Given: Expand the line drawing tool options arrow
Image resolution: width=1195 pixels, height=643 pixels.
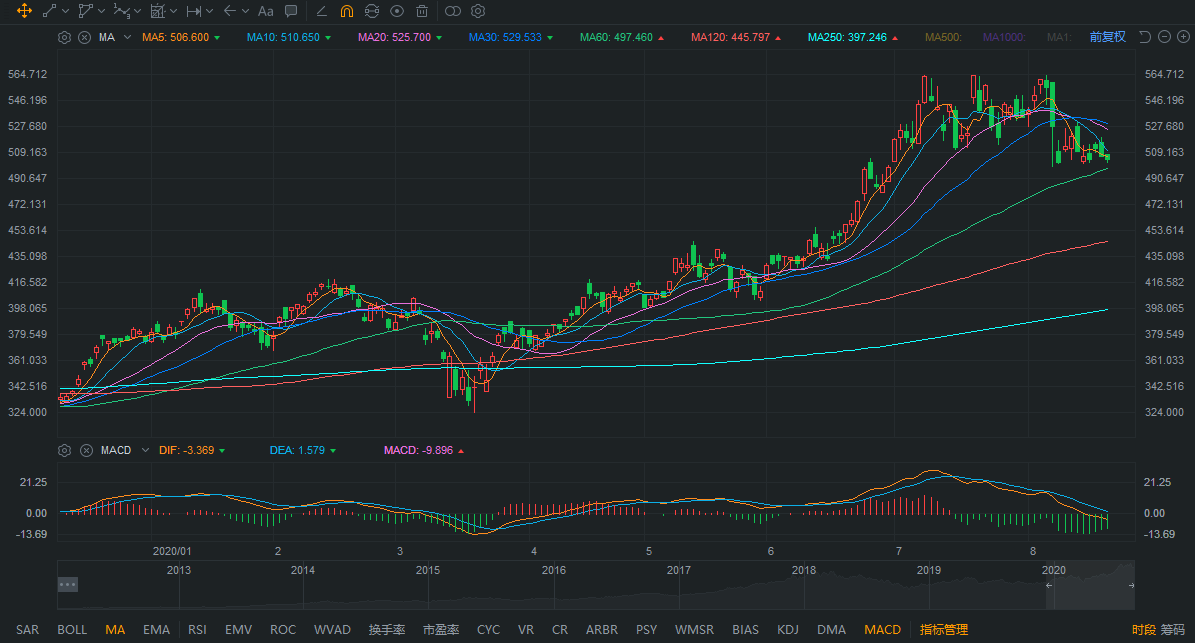Looking at the screenshot, I should tap(65, 11).
